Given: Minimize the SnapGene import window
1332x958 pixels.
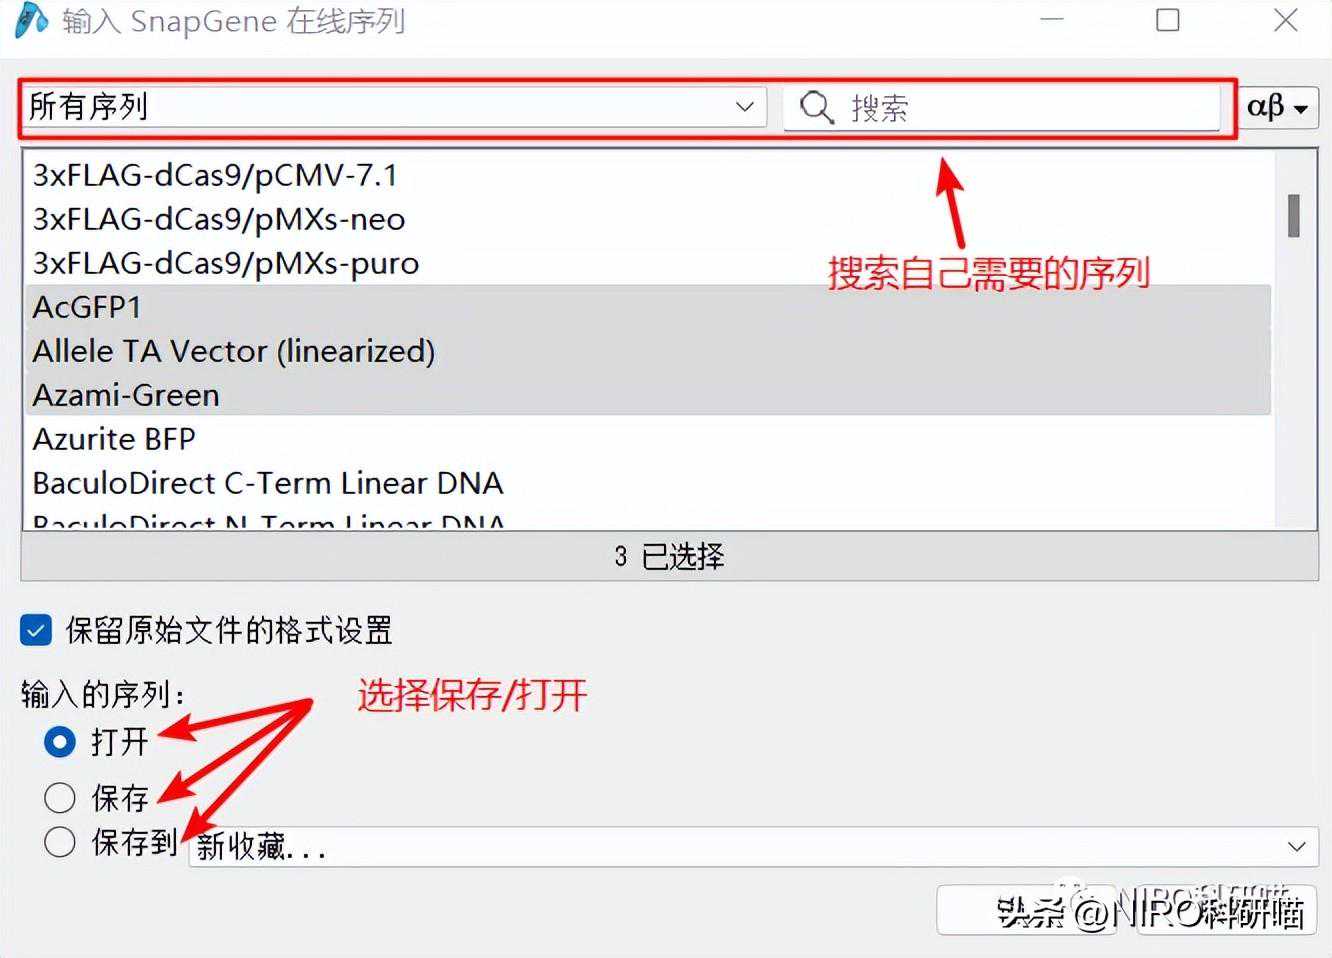Looking at the screenshot, I should [x=1051, y=20].
